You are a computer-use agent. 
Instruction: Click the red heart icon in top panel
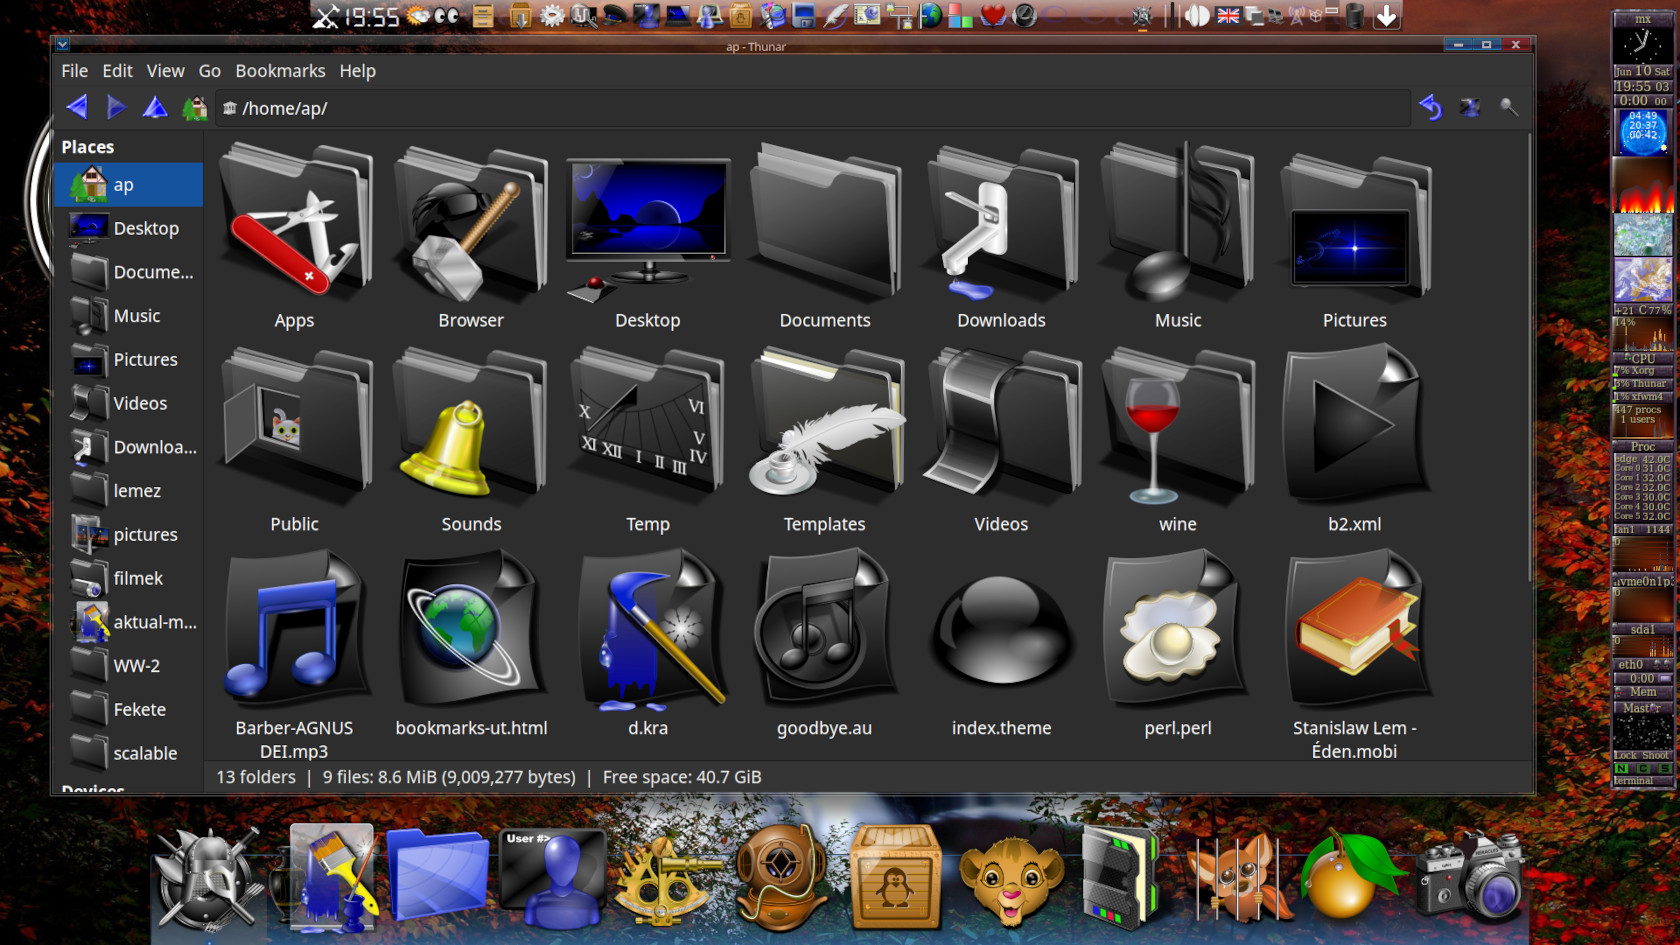tap(992, 15)
